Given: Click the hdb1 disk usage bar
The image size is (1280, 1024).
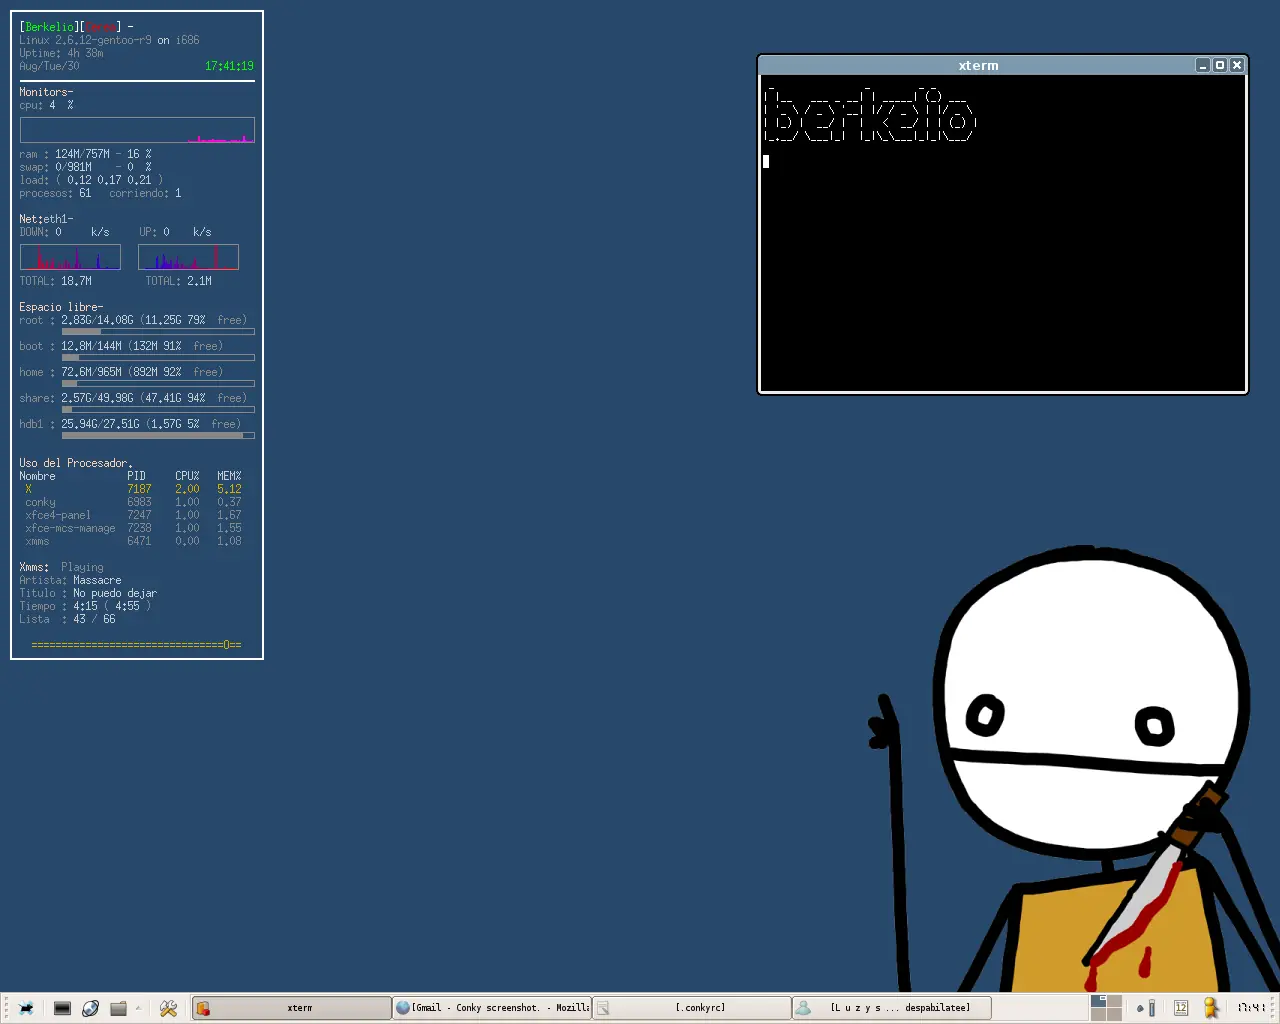Looking at the screenshot, I should coord(158,436).
